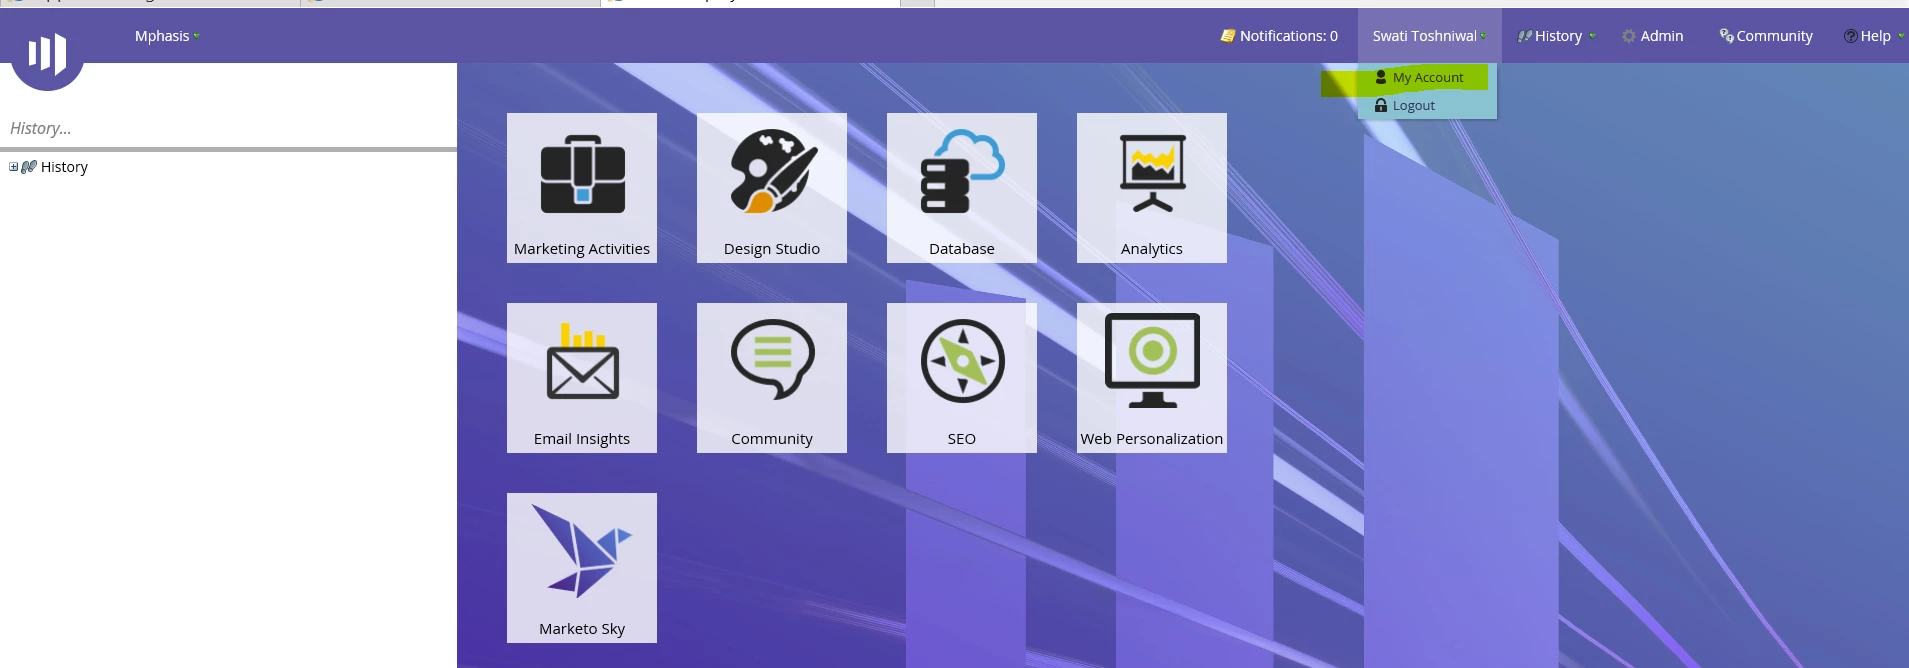Open the History dropdown in the top bar

(x=1556, y=36)
